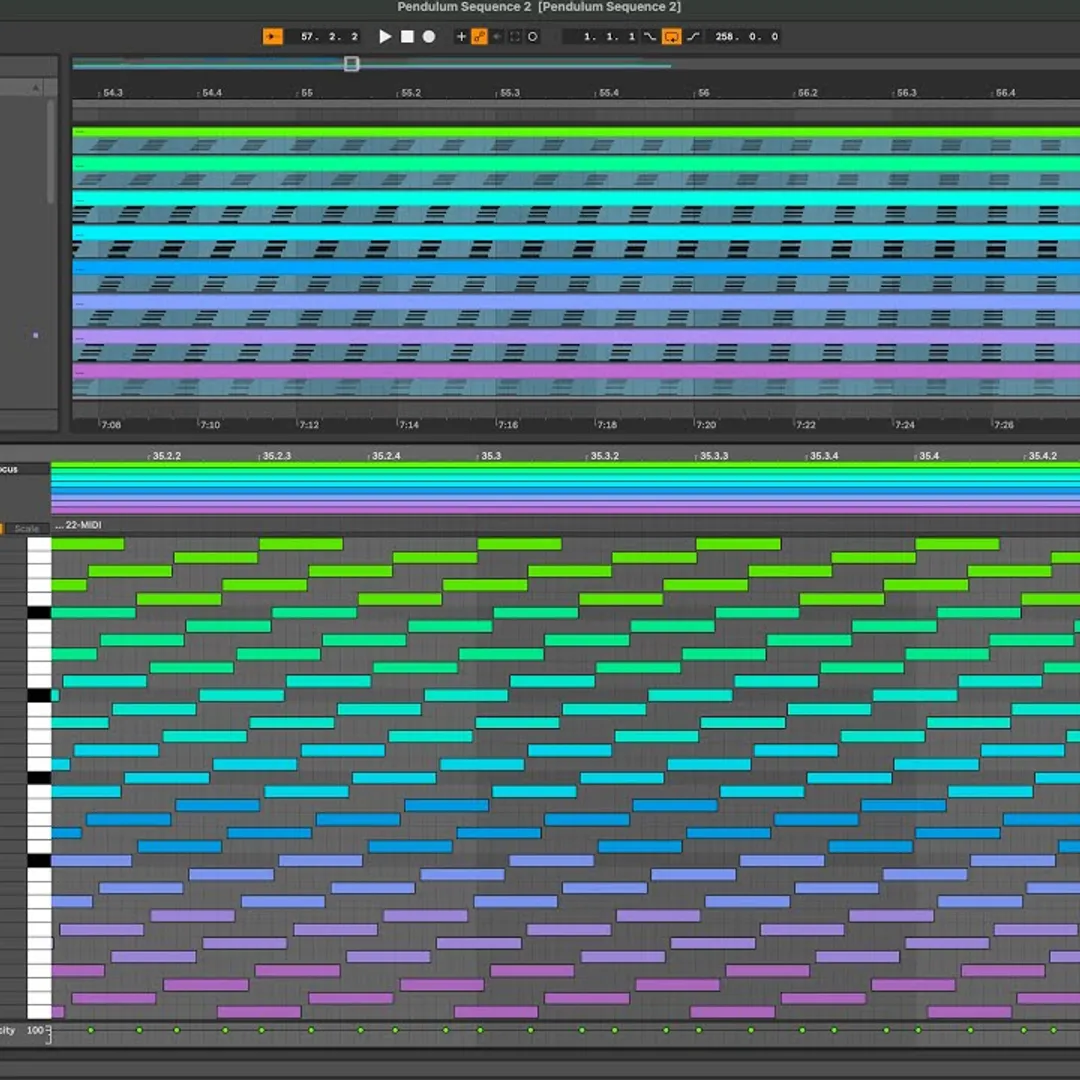Click the Capture MIDI bracket icon
Viewport: 1080px width, 1080px height.
coord(515,37)
